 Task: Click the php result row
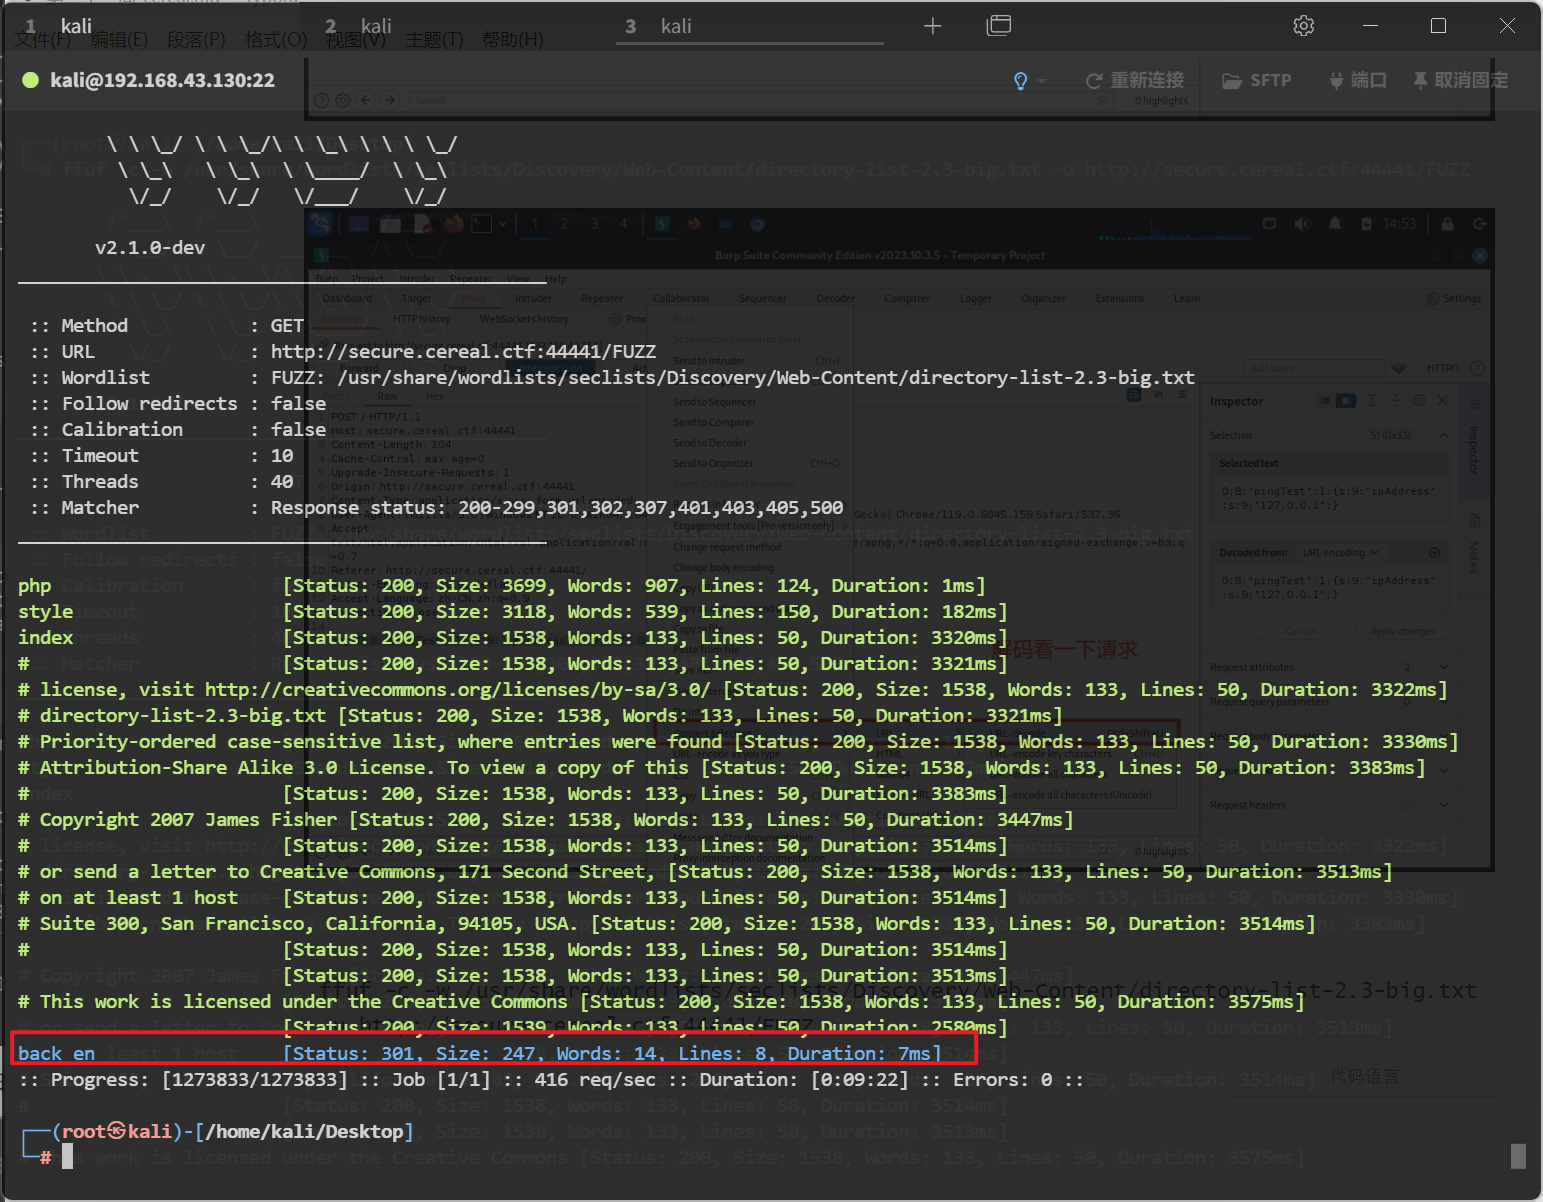[502, 585]
